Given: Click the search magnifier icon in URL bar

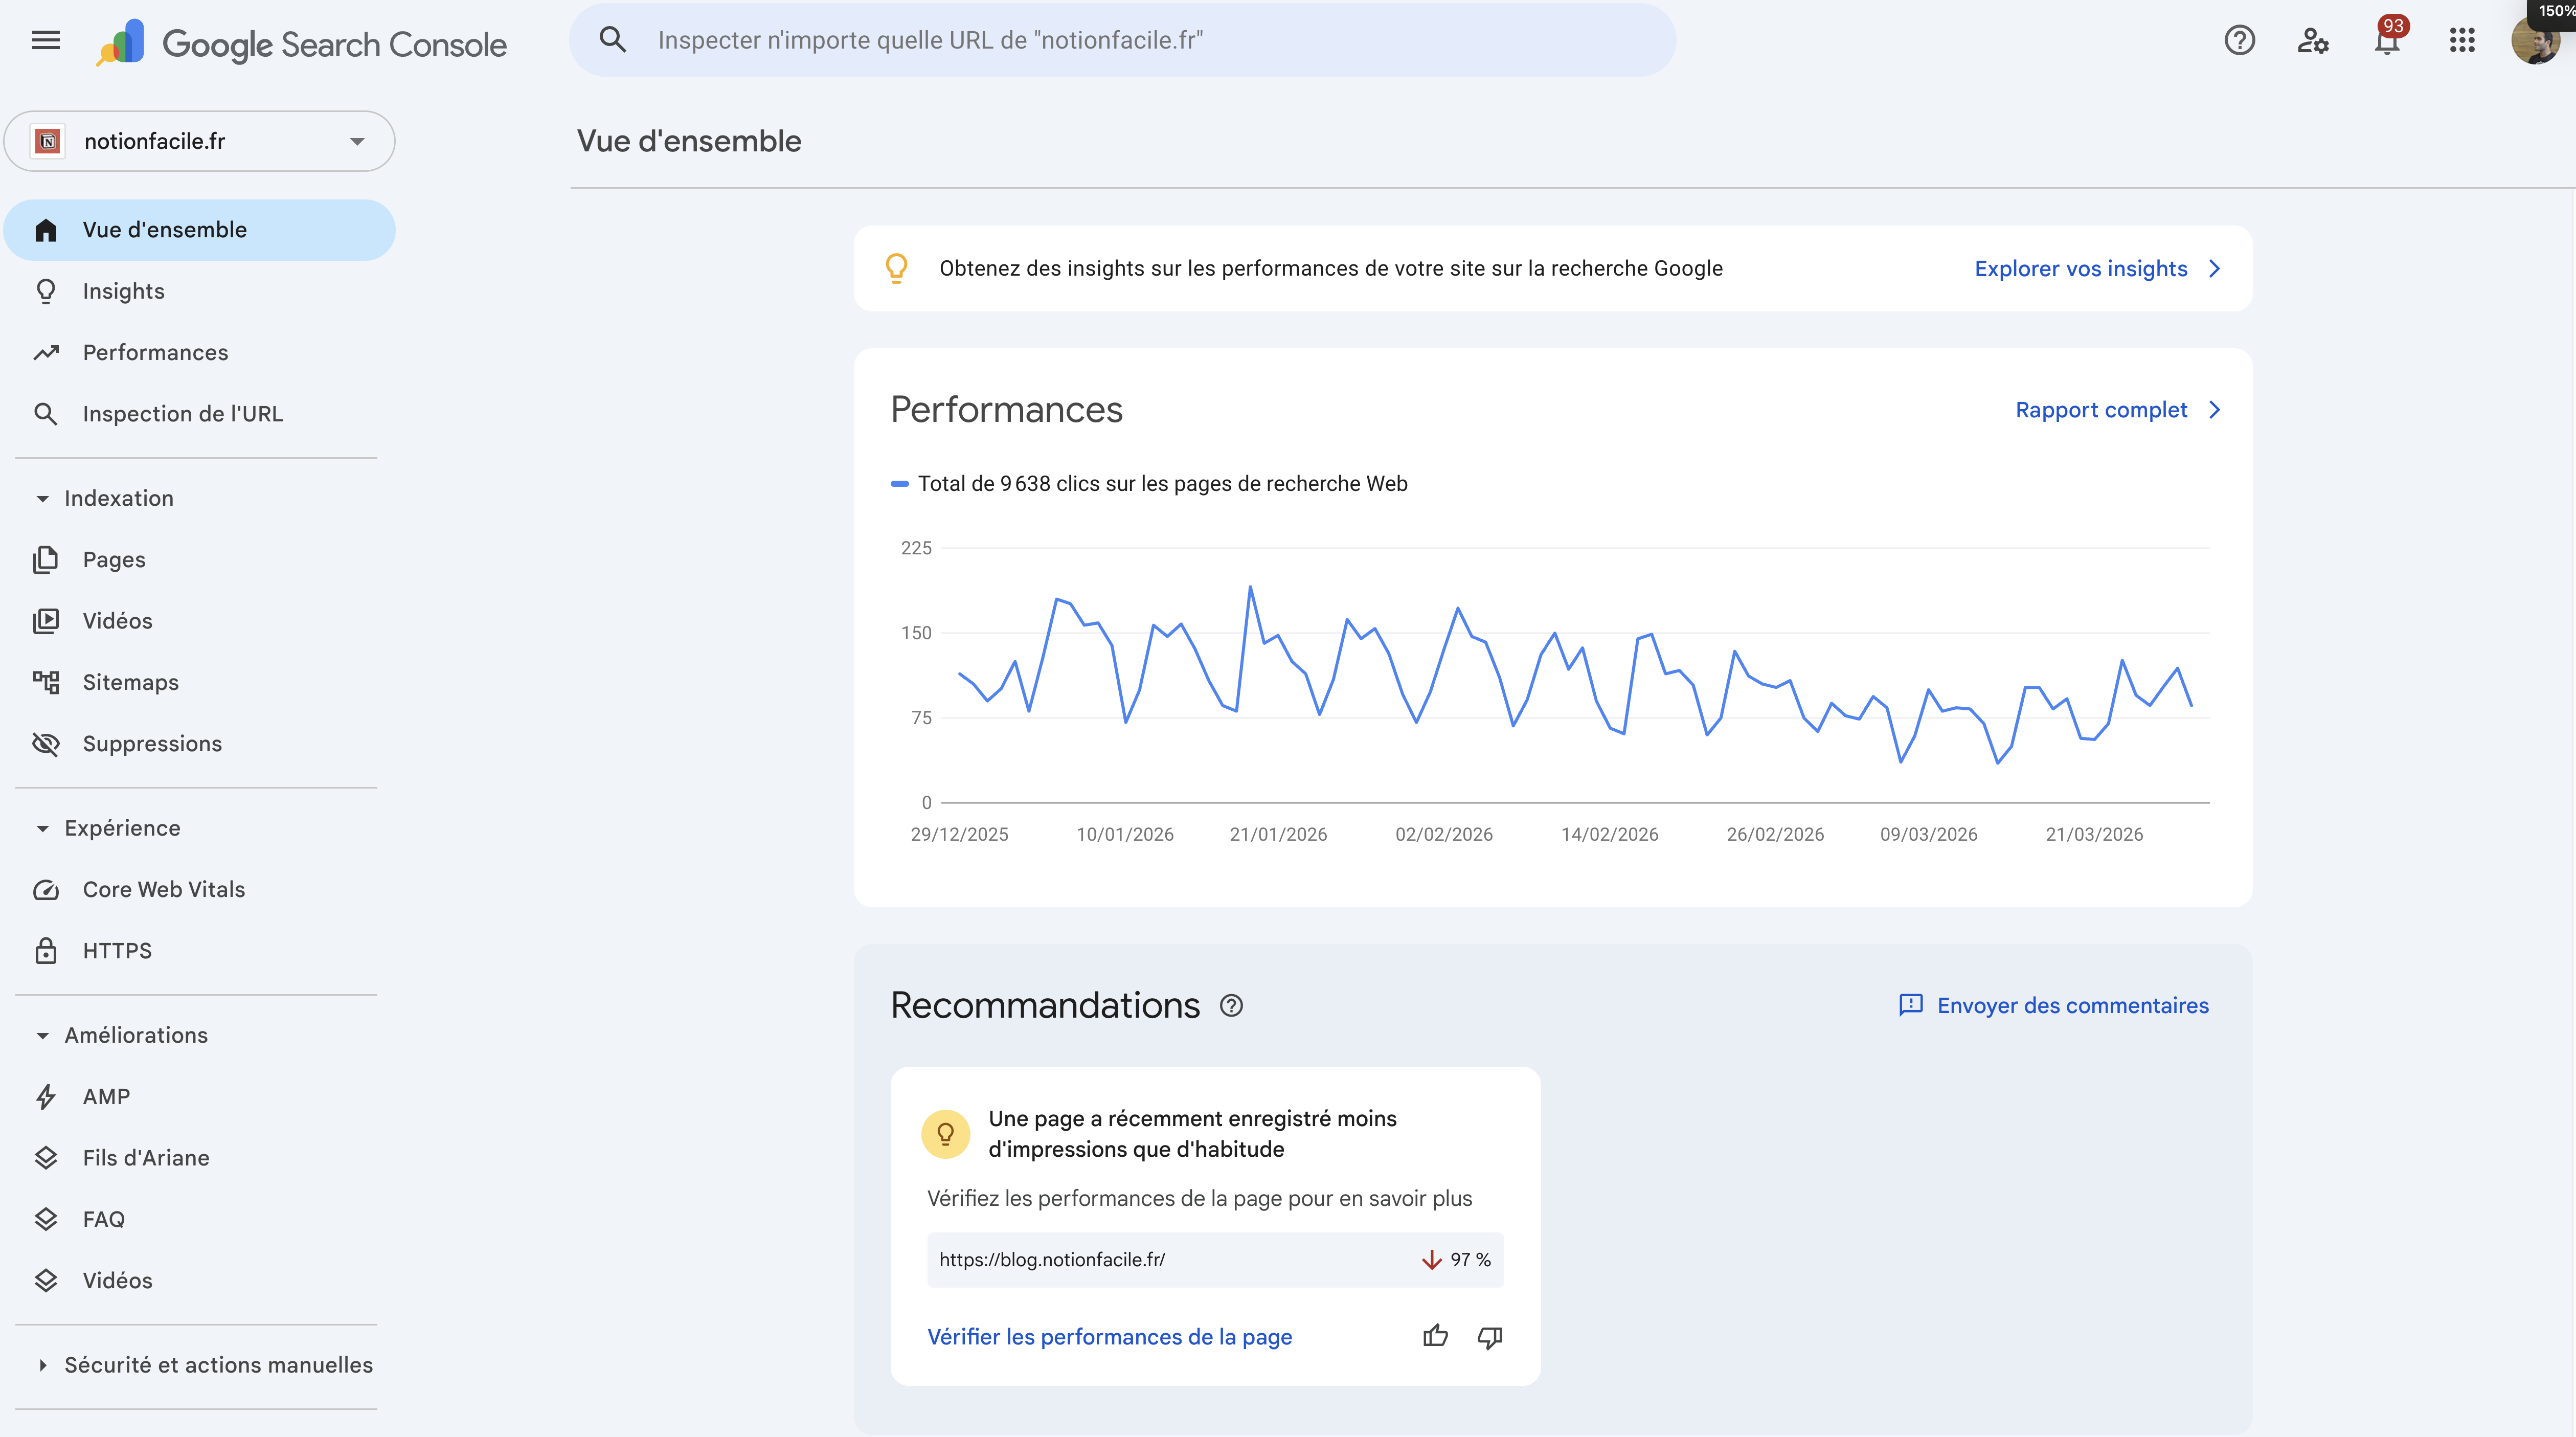Looking at the screenshot, I should [x=613, y=40].
